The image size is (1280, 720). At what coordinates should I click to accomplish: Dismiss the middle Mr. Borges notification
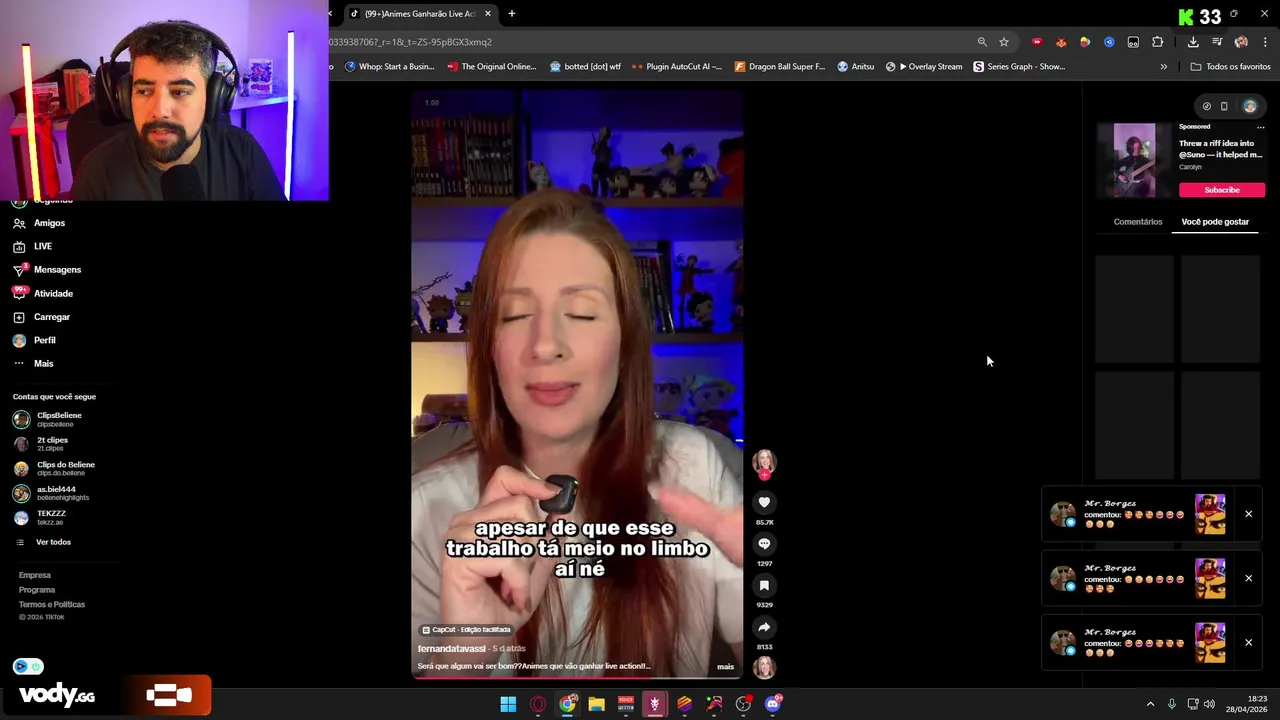tap(1248, 578)
